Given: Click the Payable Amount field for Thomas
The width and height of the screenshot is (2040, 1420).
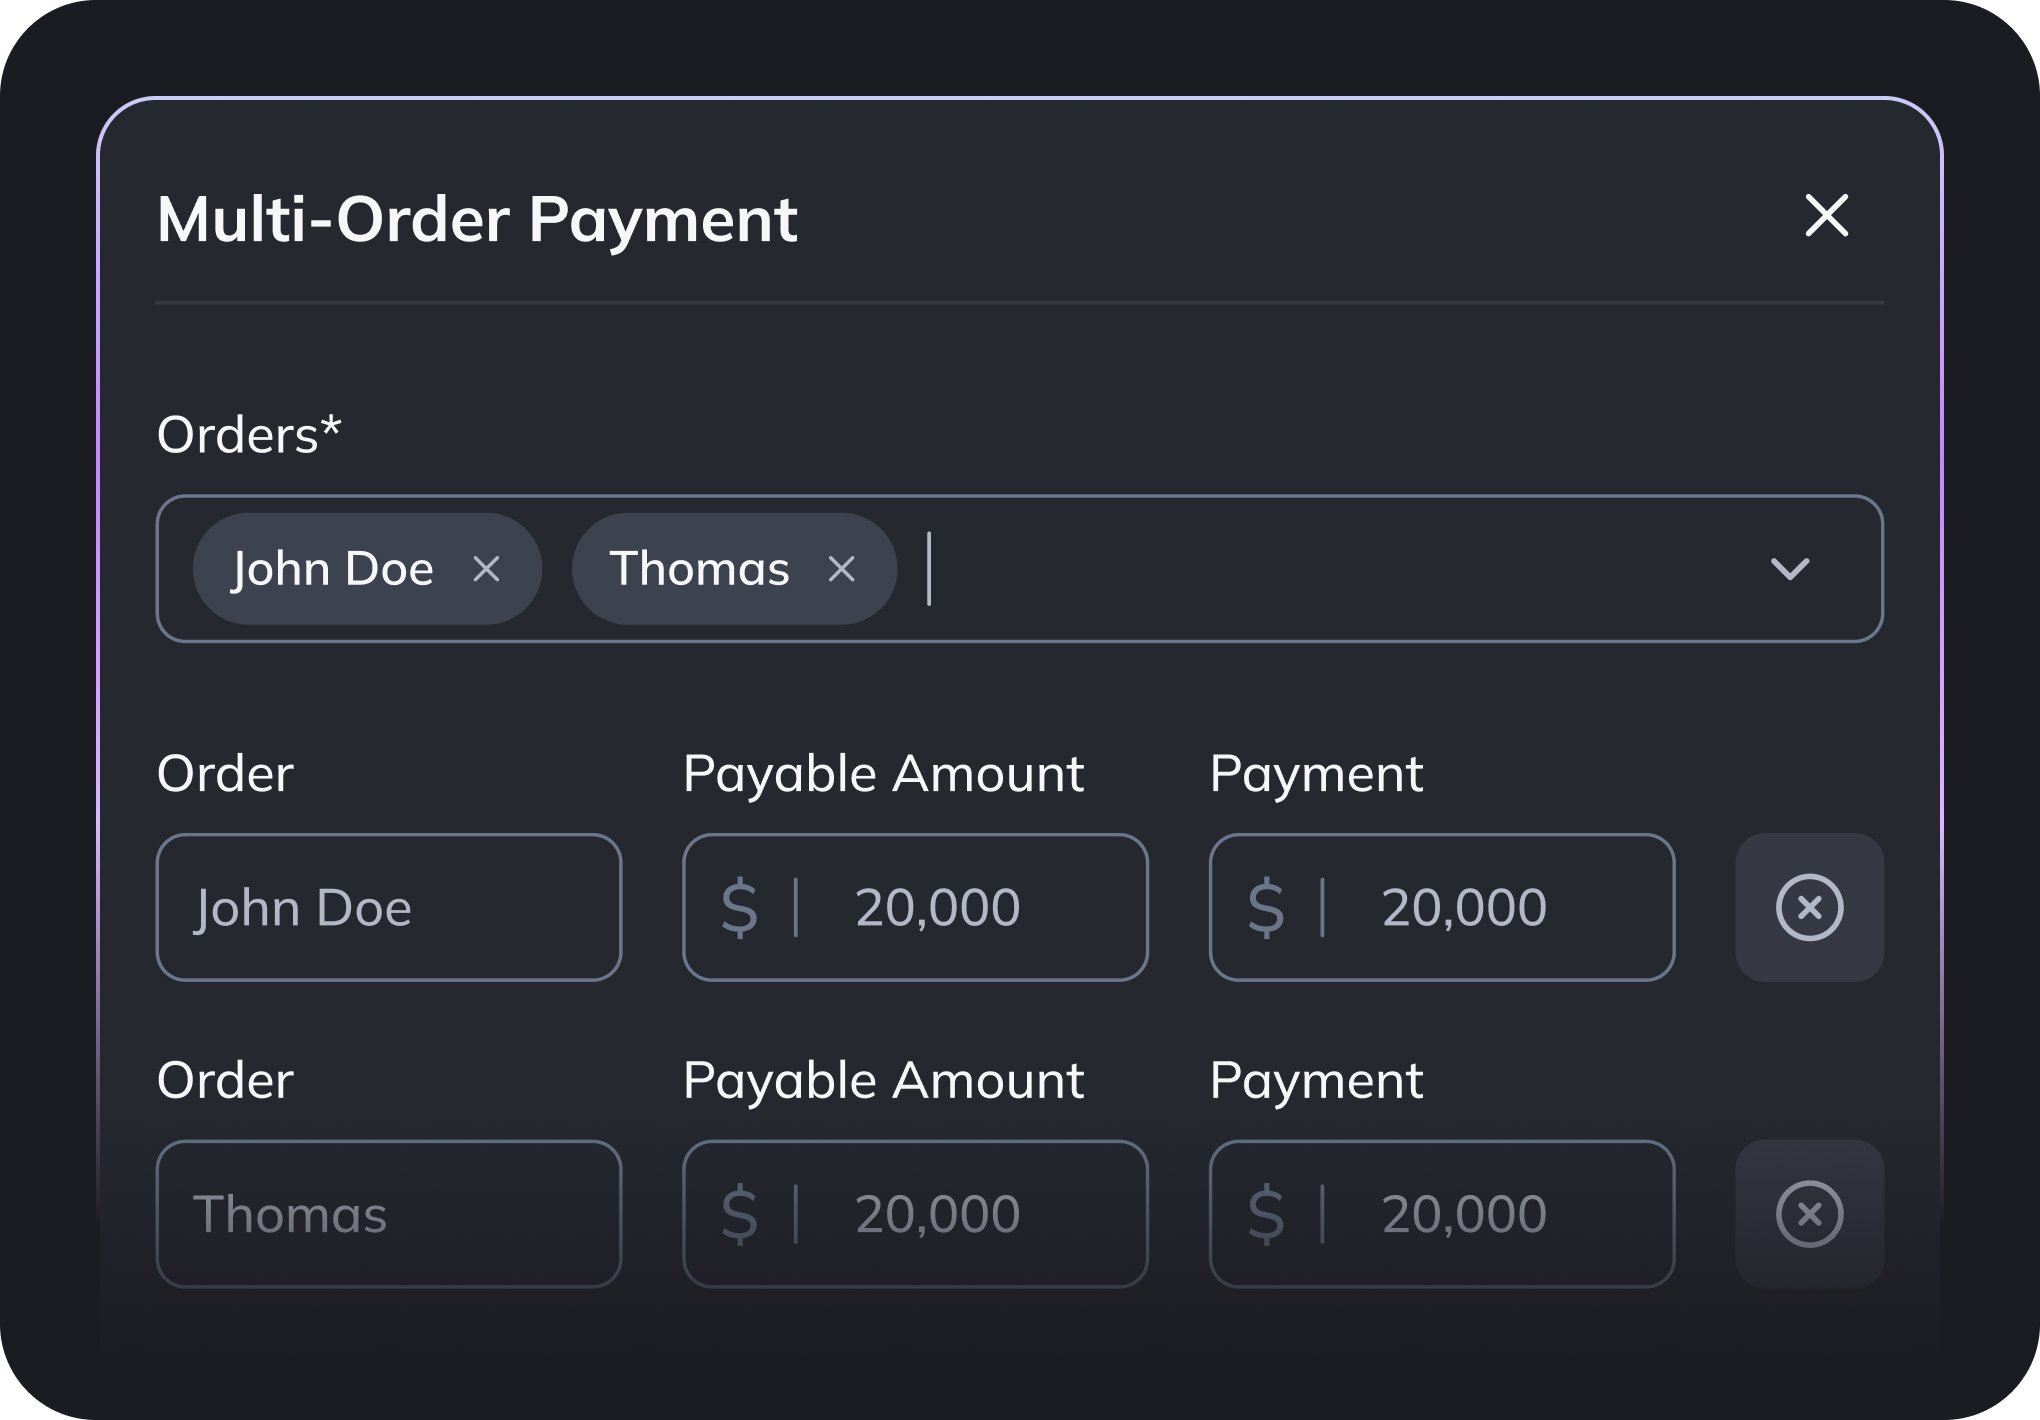Looking at the screenshot, I should 915,1214.
